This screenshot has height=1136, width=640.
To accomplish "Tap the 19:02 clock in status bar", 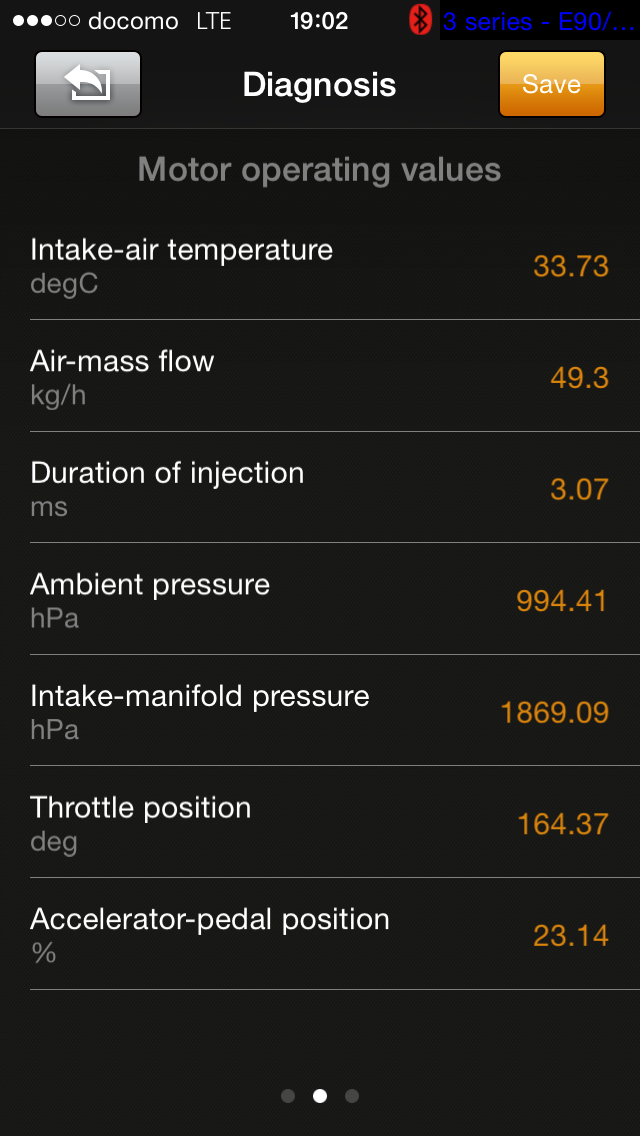I will (319, 21).
